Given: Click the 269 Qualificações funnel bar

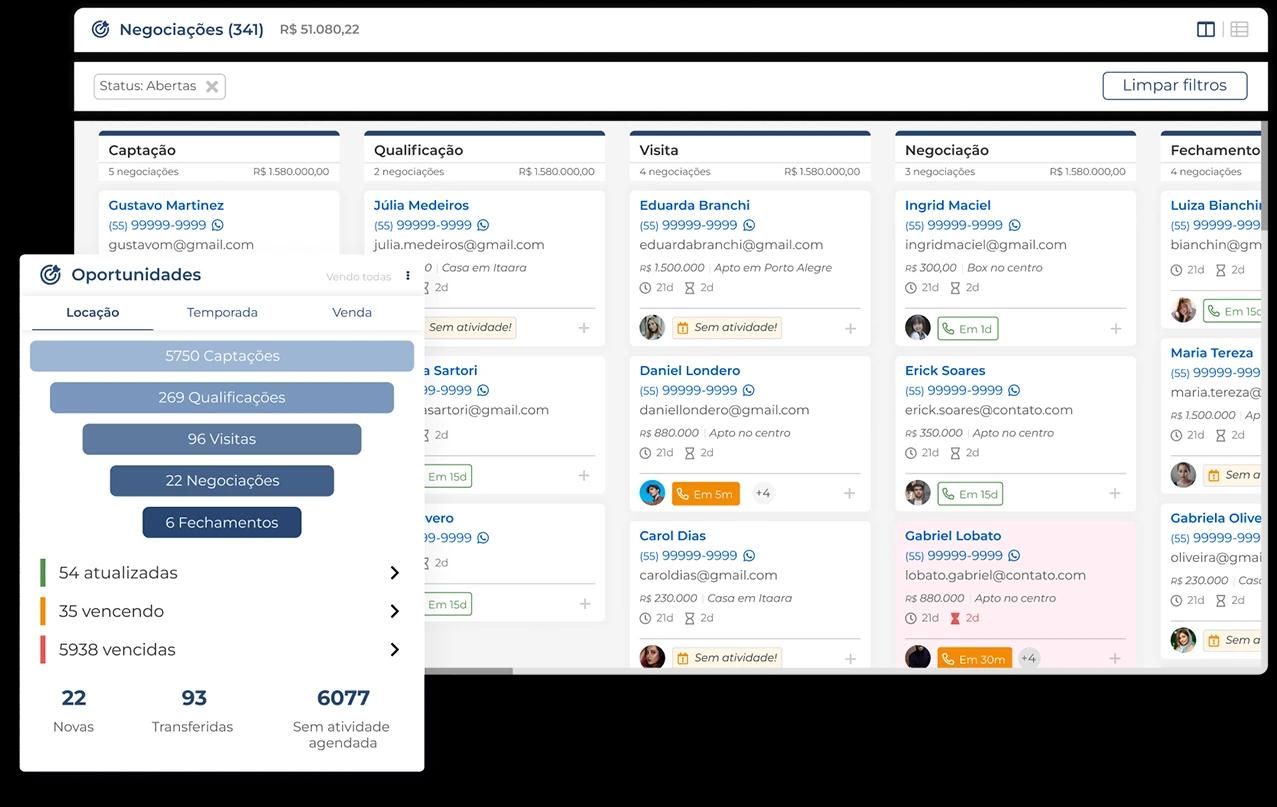Looking at the screenshot, I should pos(222,397).
